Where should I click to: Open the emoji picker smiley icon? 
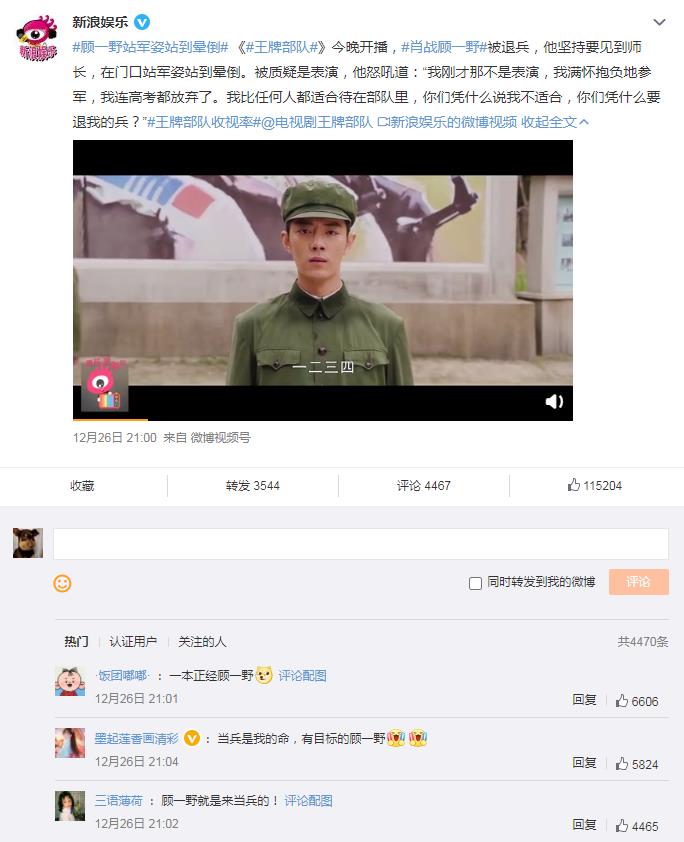point(62,583)
